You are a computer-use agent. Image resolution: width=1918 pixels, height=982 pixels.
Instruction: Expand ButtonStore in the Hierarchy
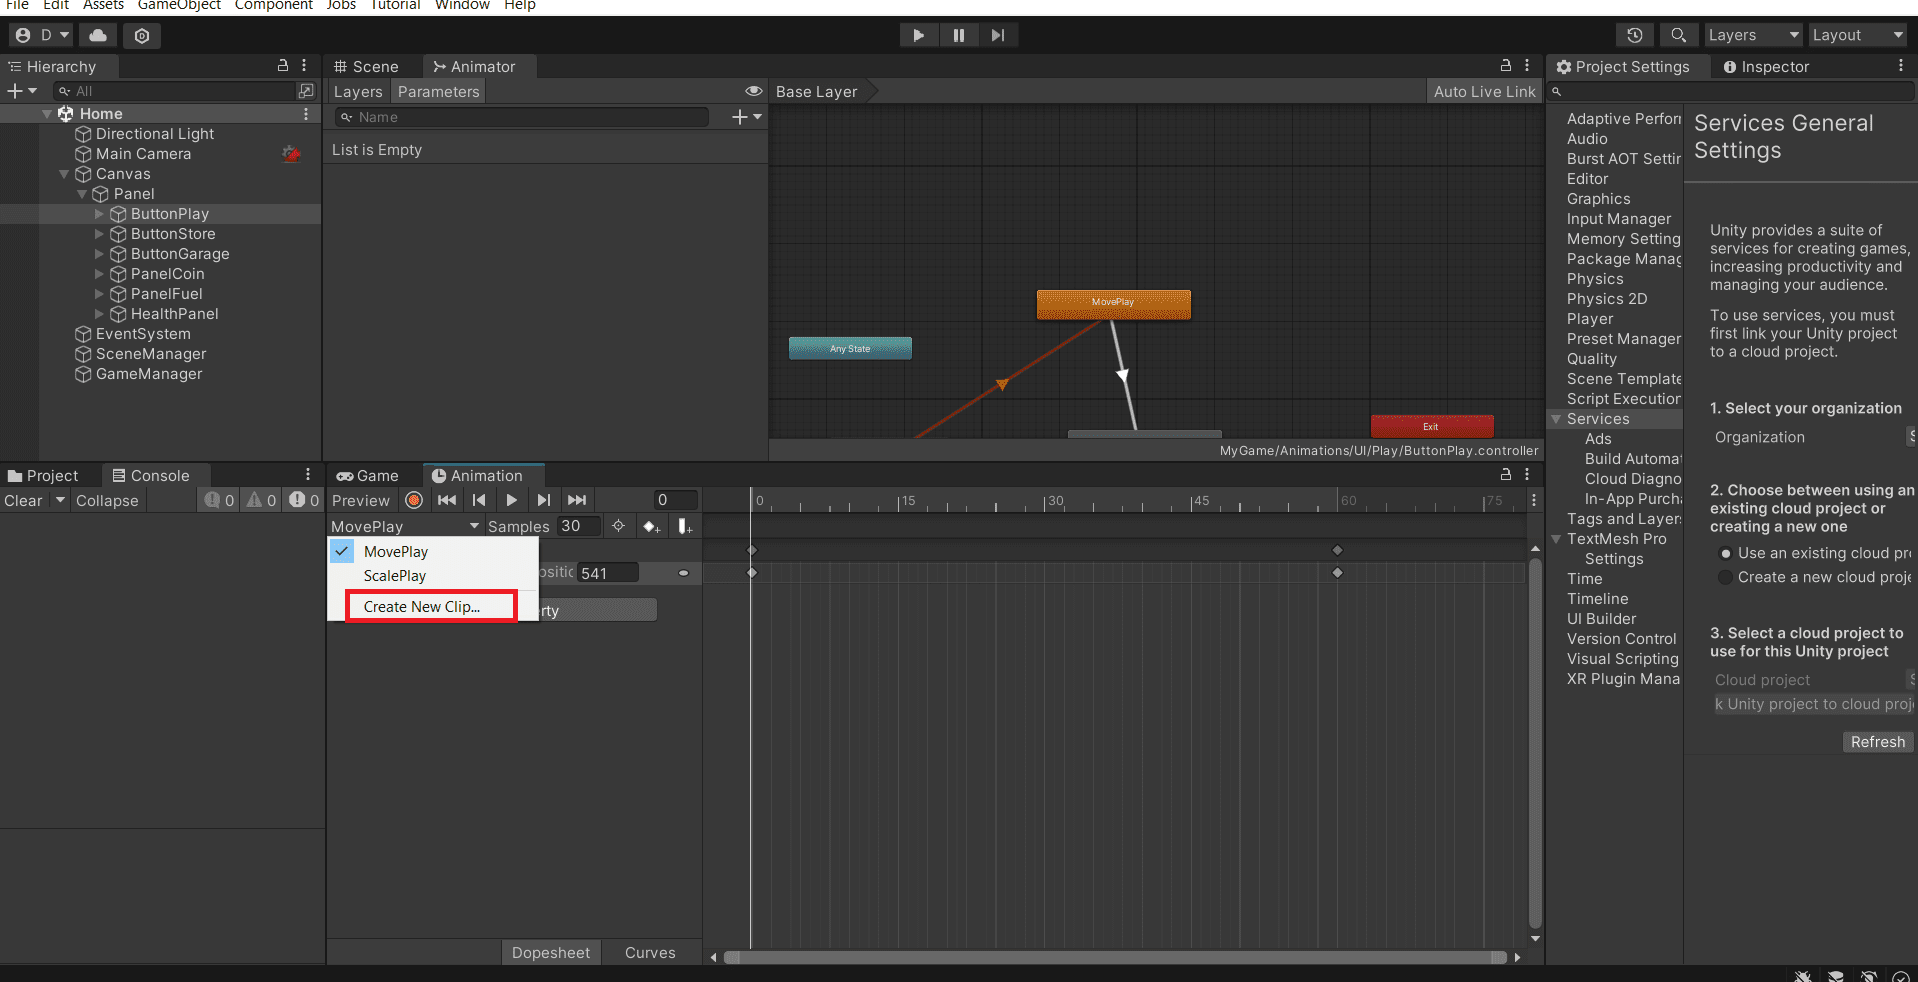[x=98, y=234]
